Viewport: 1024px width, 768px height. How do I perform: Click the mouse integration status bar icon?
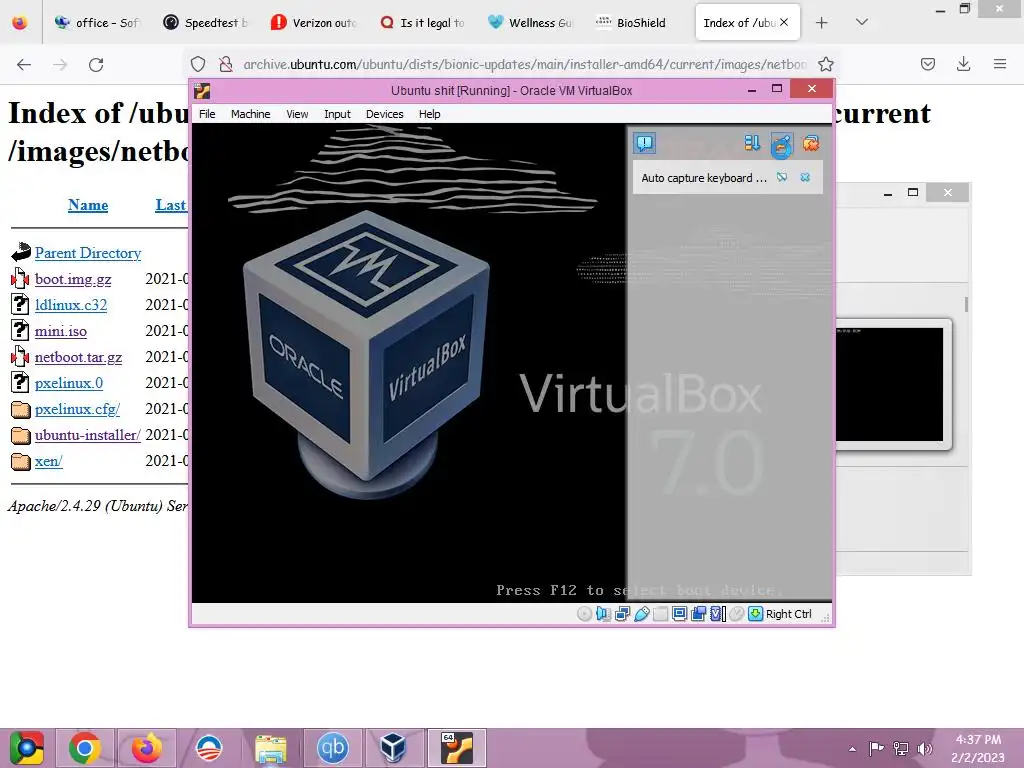pyautogui.click(x=737, y=614)
